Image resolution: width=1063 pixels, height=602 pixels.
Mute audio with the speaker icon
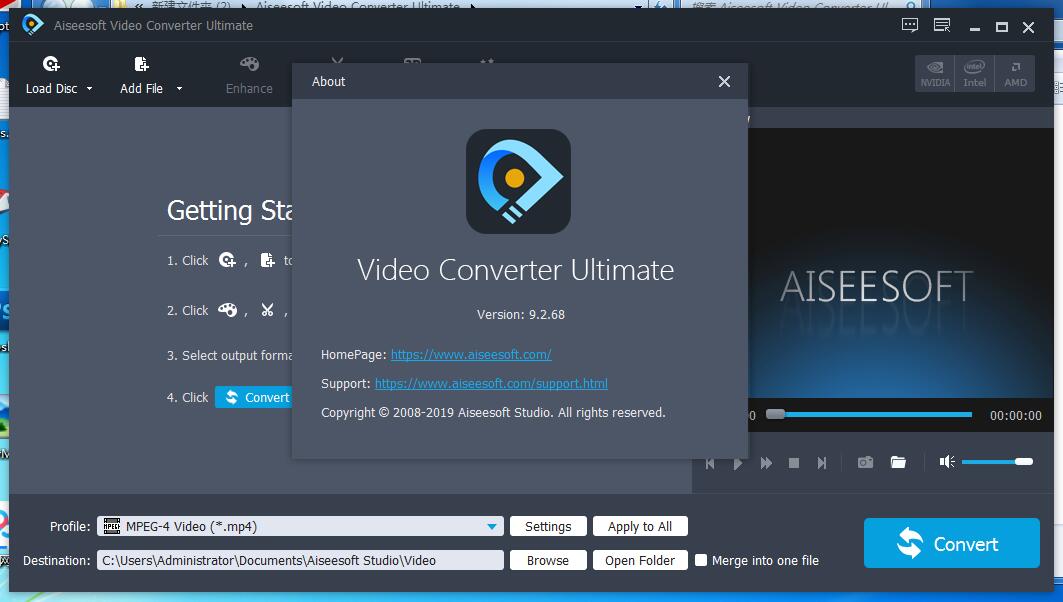point(947,462)
